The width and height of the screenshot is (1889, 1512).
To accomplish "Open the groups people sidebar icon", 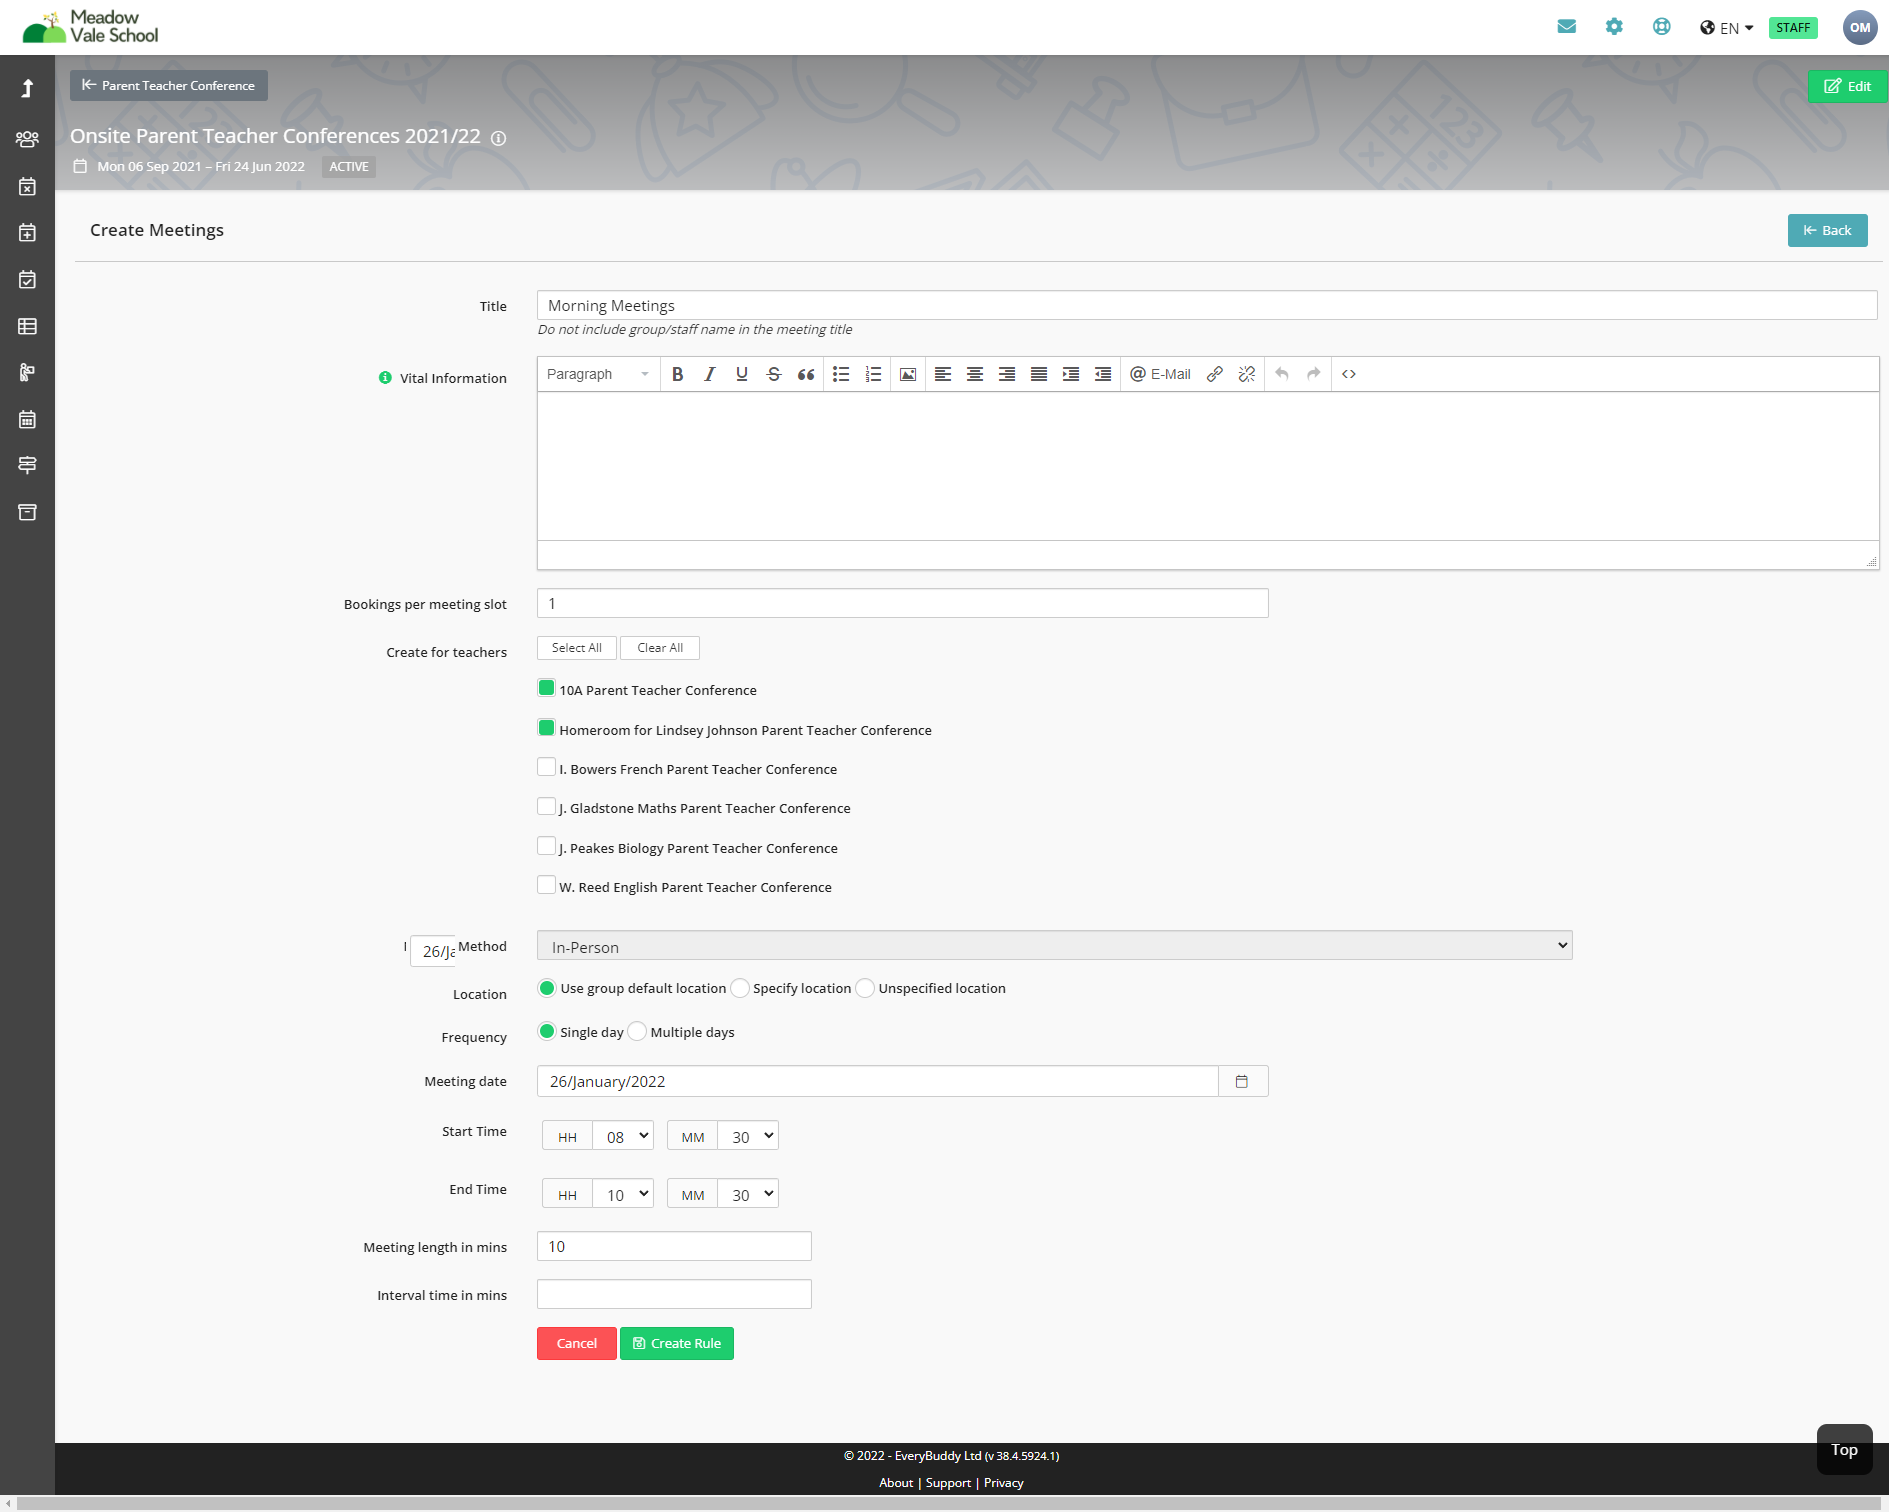I will coord(27,139).
